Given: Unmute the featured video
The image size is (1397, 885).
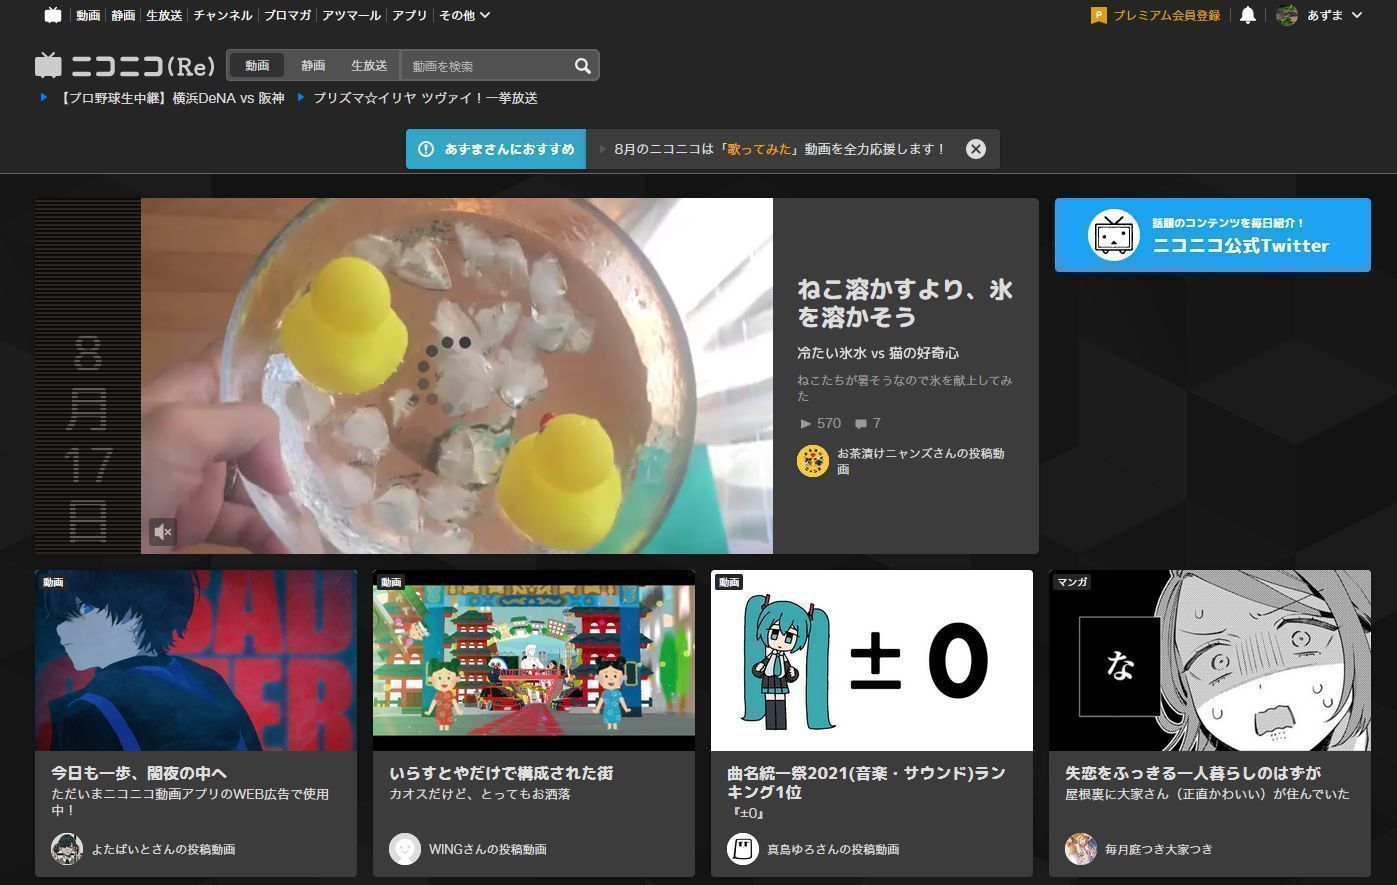Looking at the screenshot, I should coord(163,532).
